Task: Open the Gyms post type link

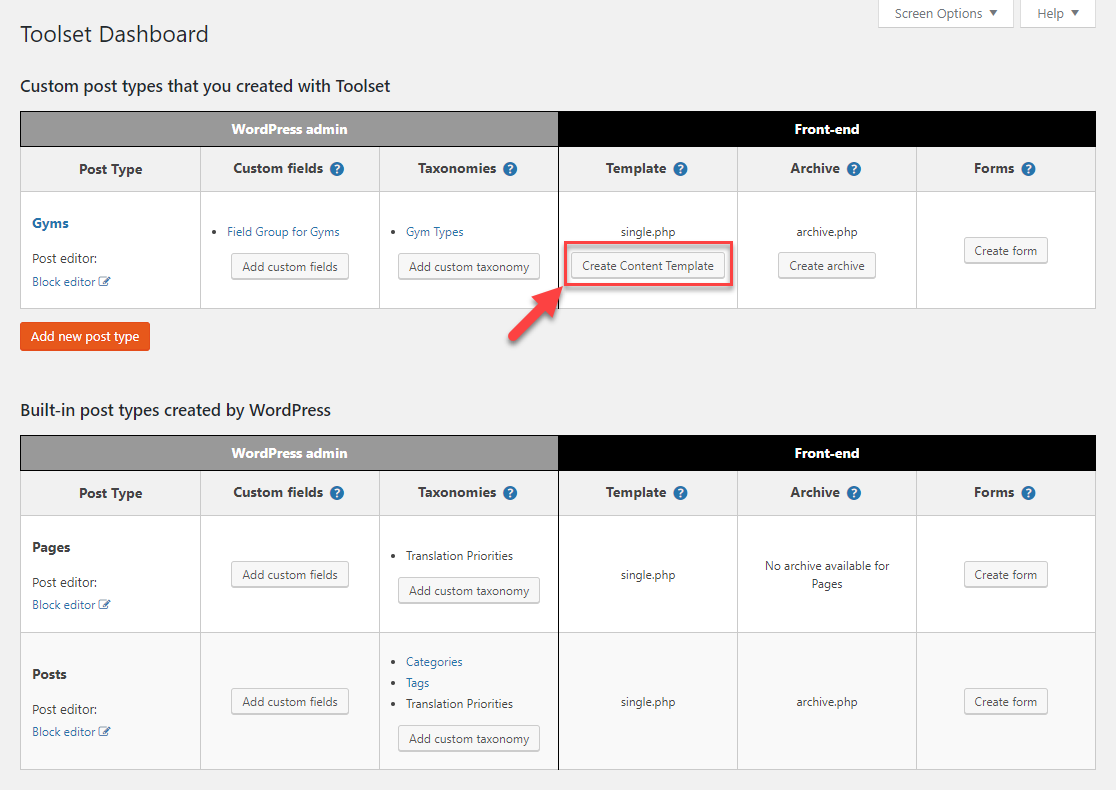Action: [51, 223]
